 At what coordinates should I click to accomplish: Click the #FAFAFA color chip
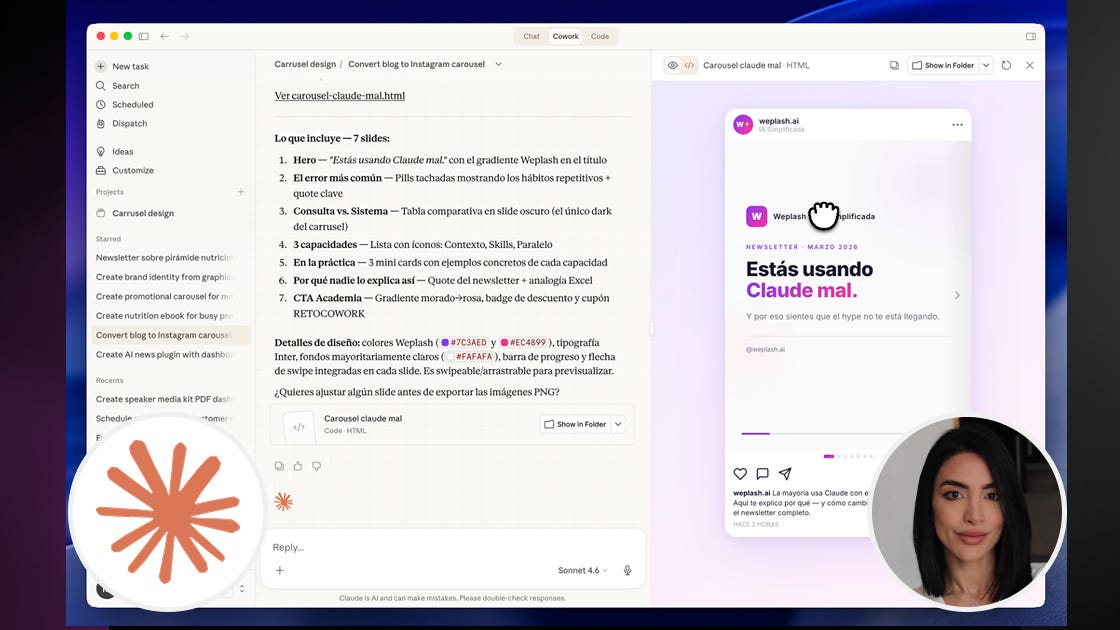coord(471,357)
